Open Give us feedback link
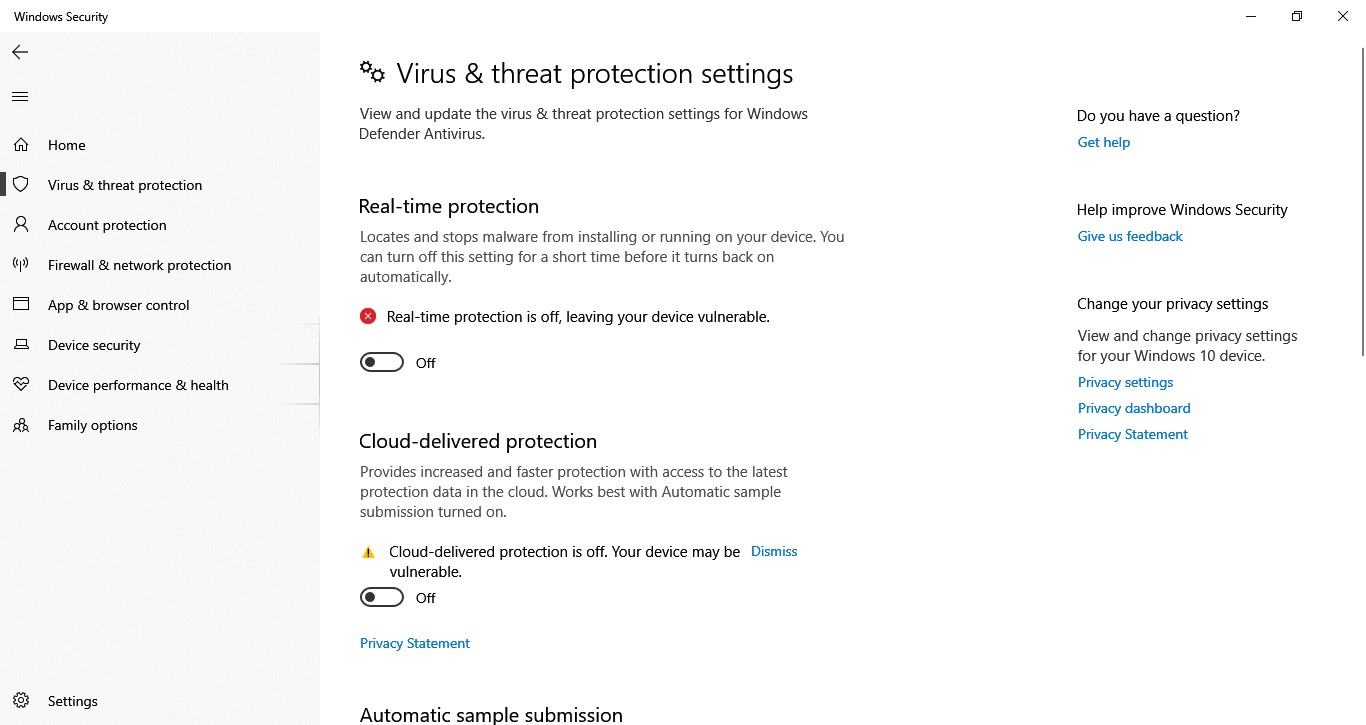 tap(1130, 236)
